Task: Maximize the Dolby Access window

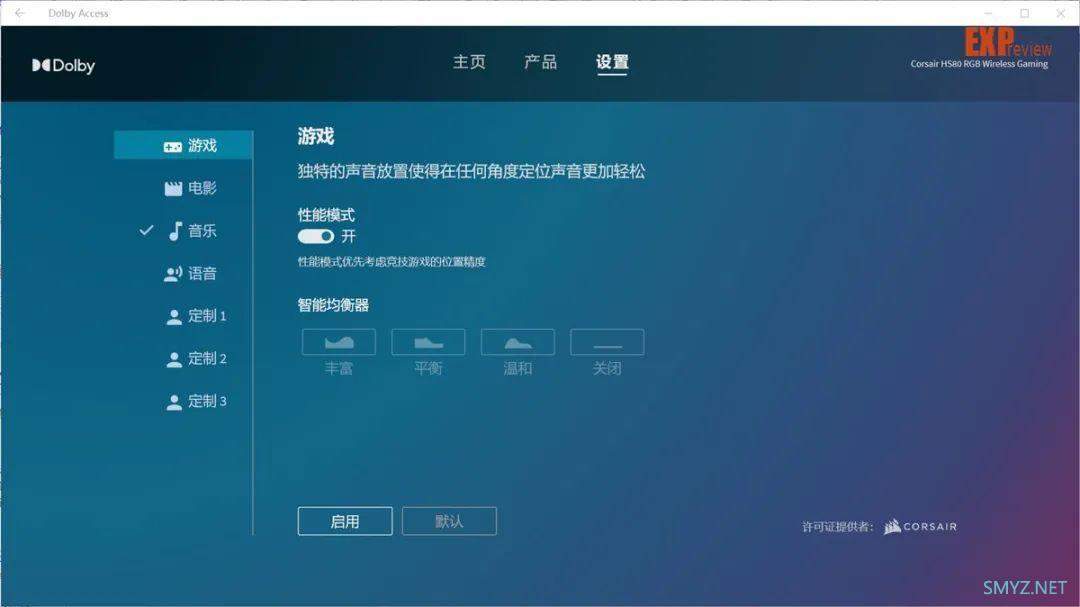Action: tap(1024, 13)
